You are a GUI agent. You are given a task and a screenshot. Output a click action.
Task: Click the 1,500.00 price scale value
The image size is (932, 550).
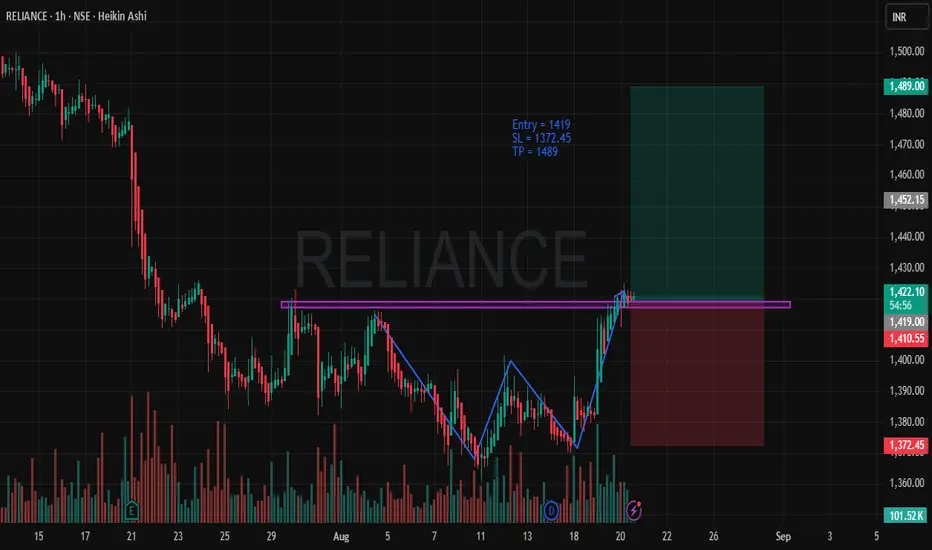[906, 51]
